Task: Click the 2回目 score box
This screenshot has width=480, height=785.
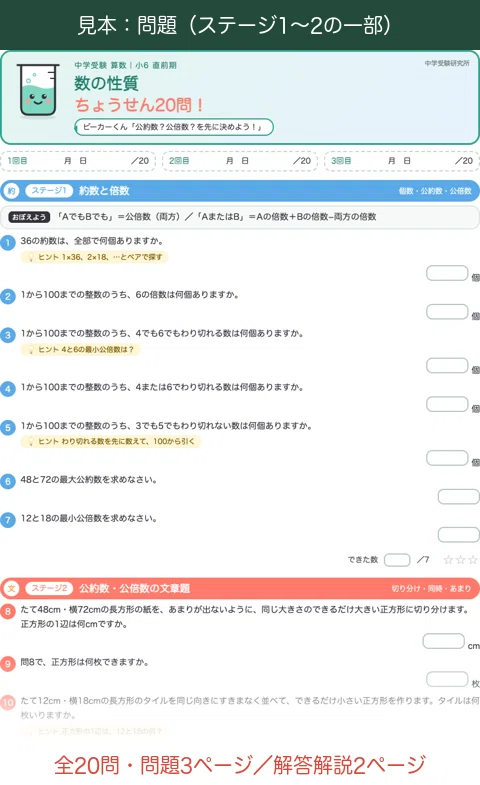Action: click(240, 161)
